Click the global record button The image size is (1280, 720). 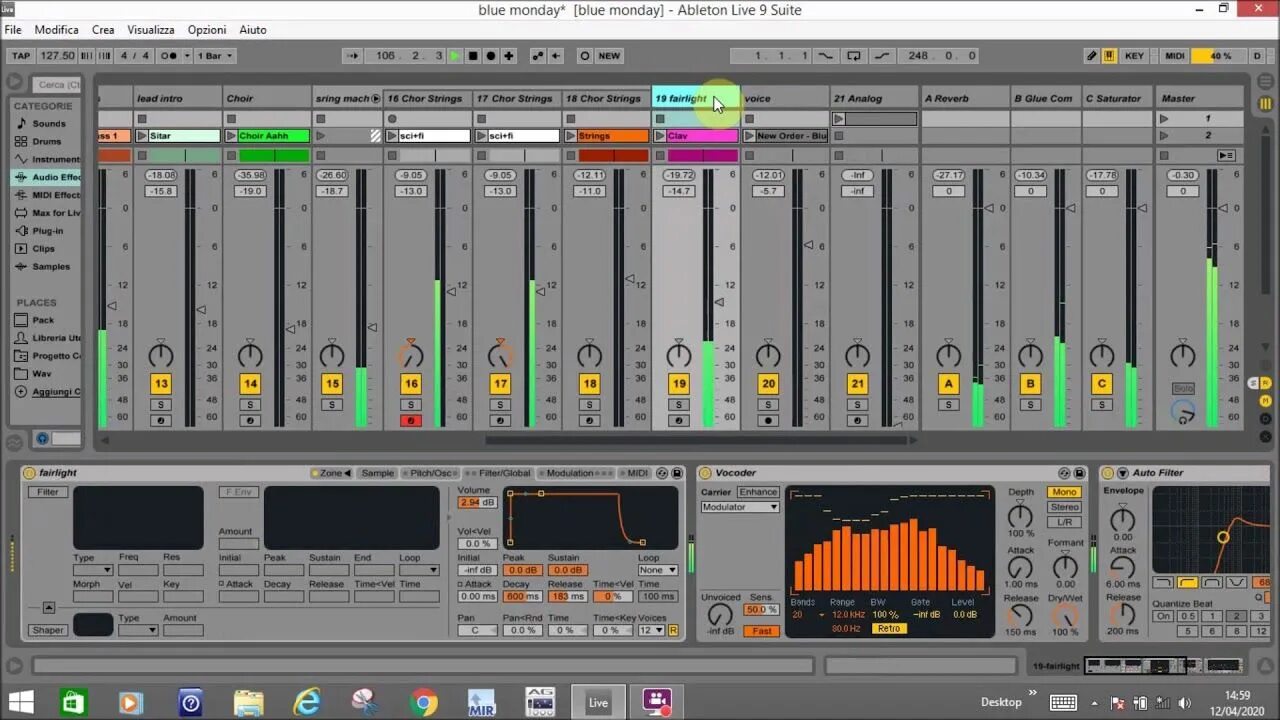click(490, 56)
